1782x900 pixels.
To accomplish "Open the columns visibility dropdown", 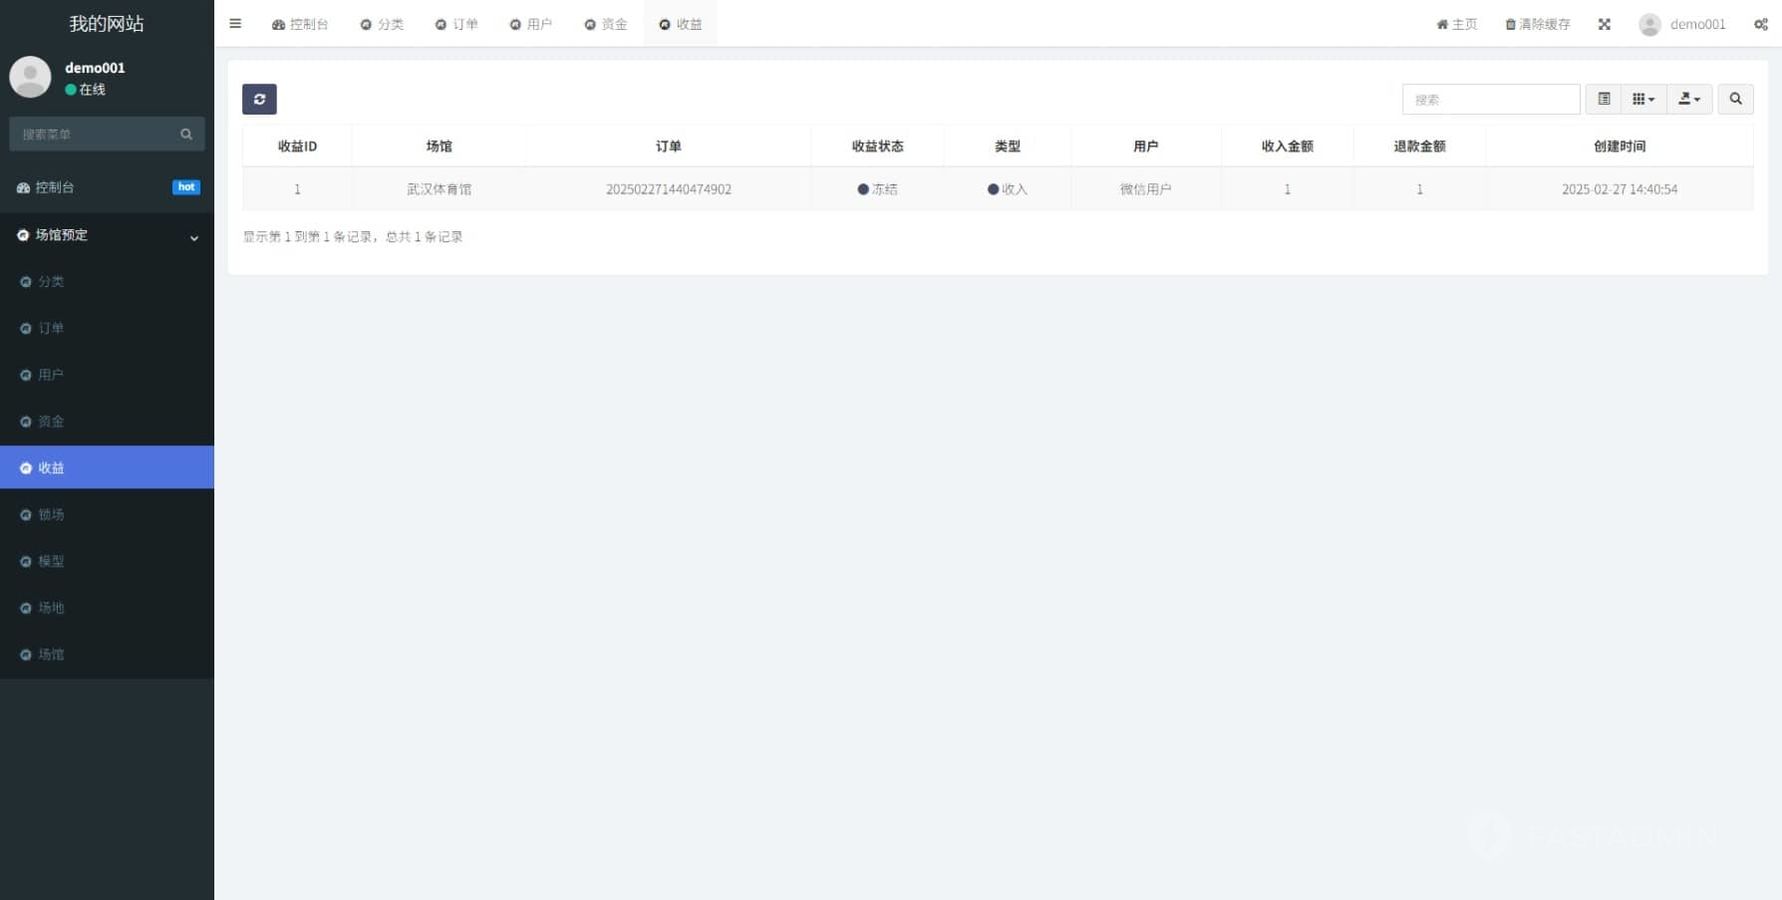I will [1643, 99].
